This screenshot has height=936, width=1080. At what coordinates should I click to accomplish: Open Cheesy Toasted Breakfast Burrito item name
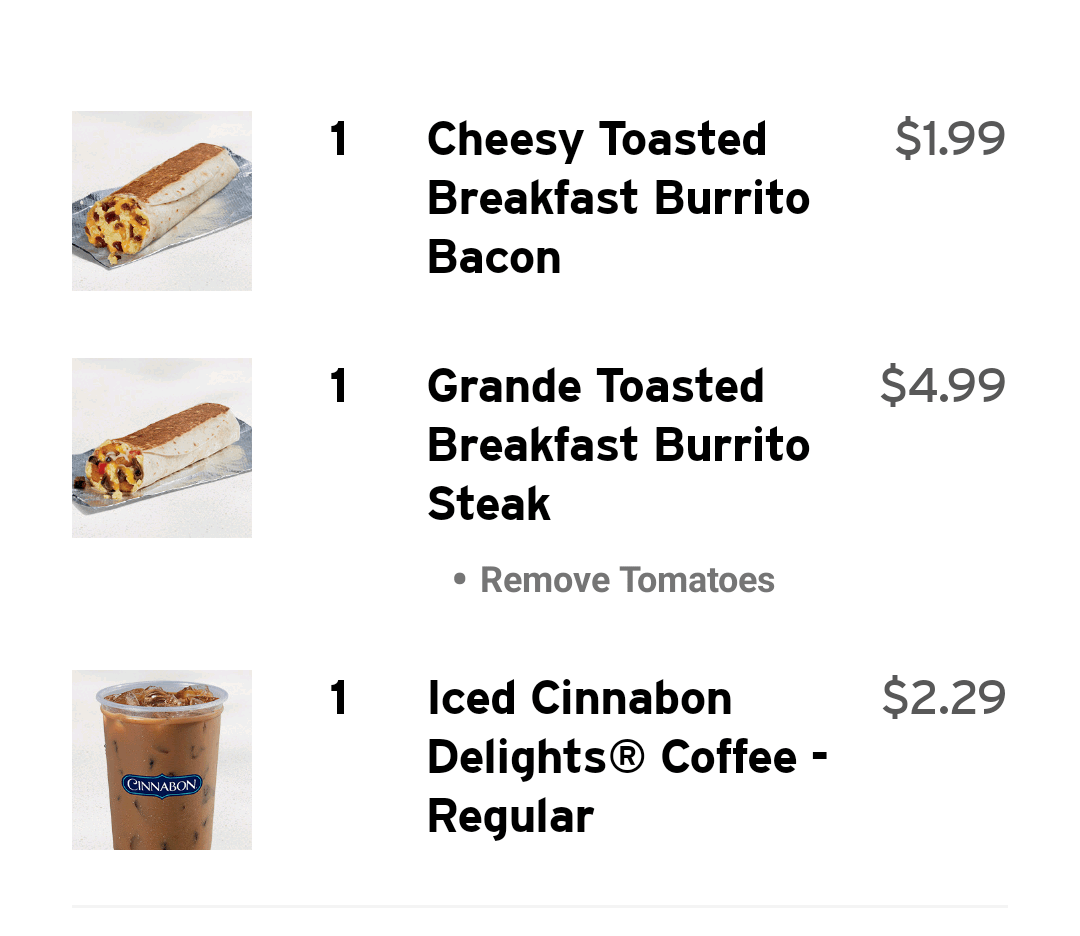pyautogui.click(x=618, y=198)
